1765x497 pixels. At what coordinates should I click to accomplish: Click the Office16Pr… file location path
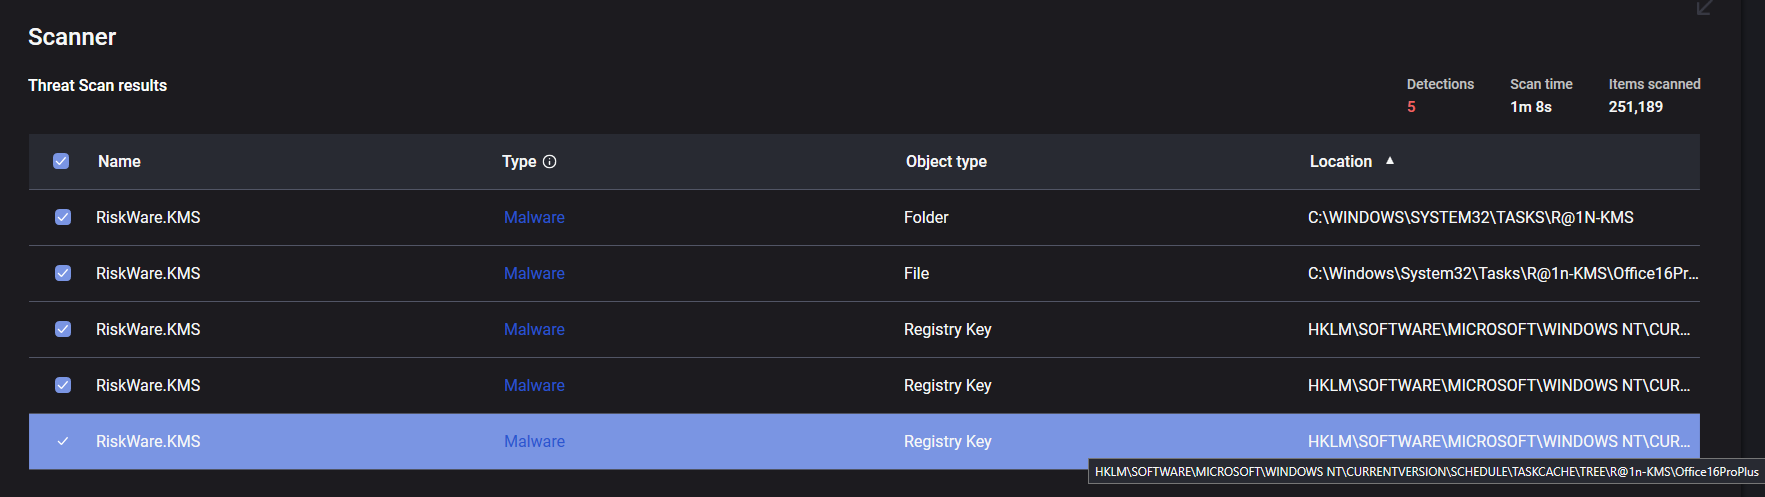1502,274
